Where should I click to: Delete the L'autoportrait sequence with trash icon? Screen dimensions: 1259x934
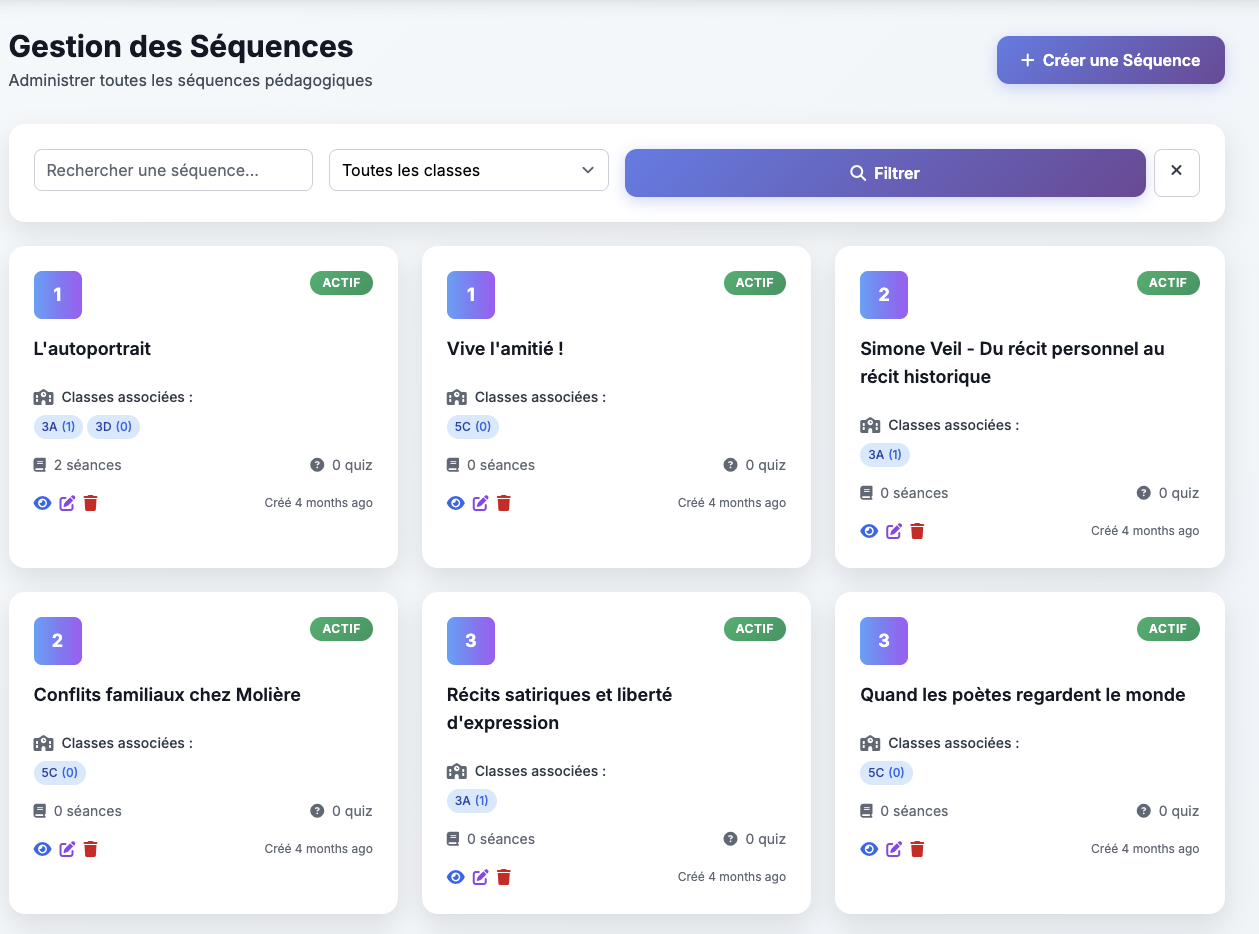pyautogui.click(x=91, y=503)
